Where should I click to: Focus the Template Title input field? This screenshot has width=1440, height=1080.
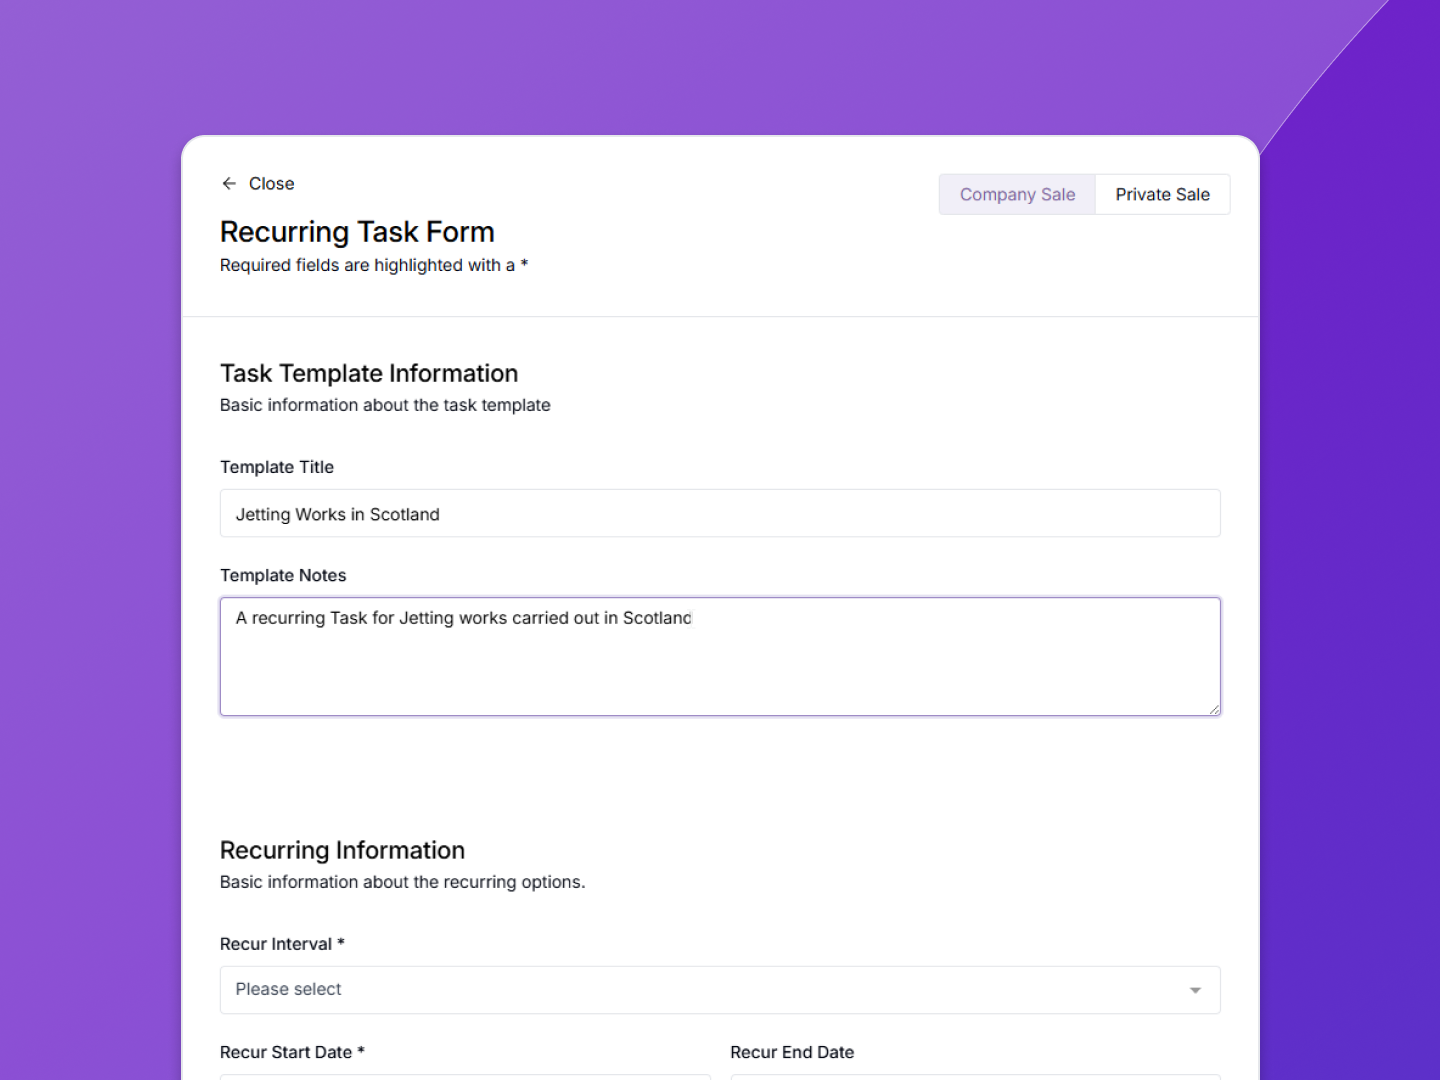pyautogui.click(x=720, y=513)
